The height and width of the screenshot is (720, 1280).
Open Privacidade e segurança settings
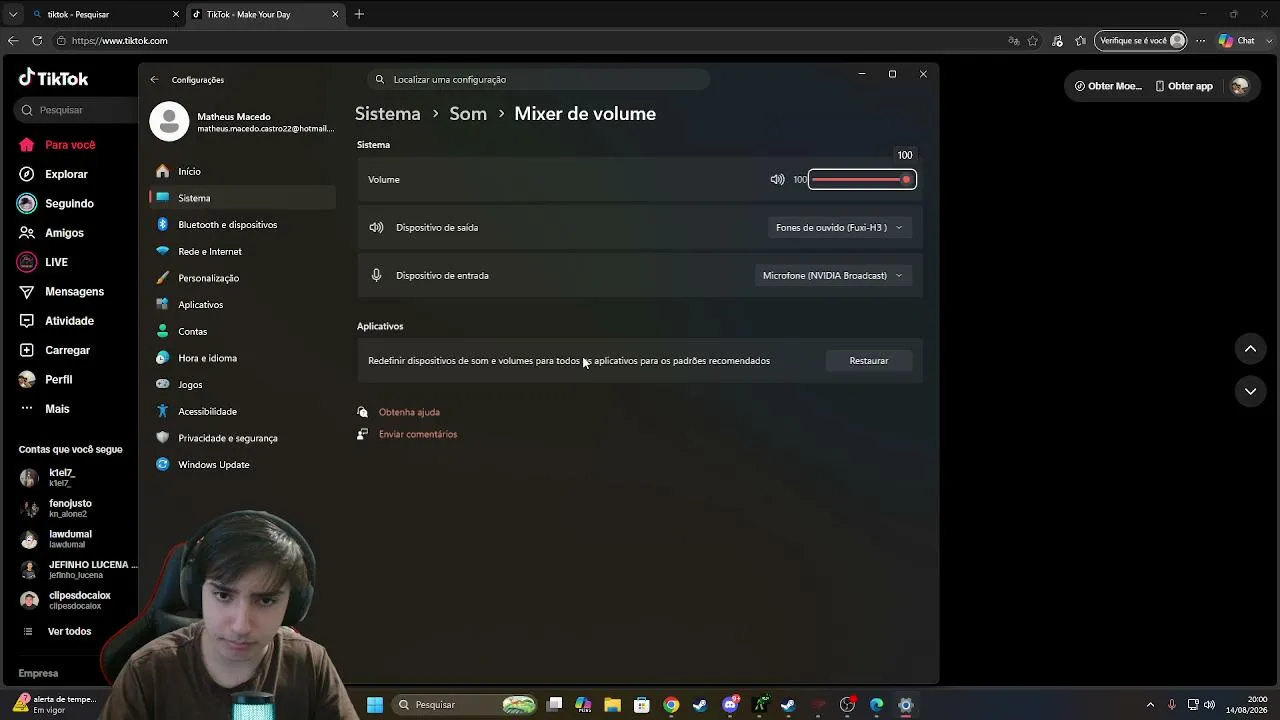pyautogui.click(x=227, y=438)
